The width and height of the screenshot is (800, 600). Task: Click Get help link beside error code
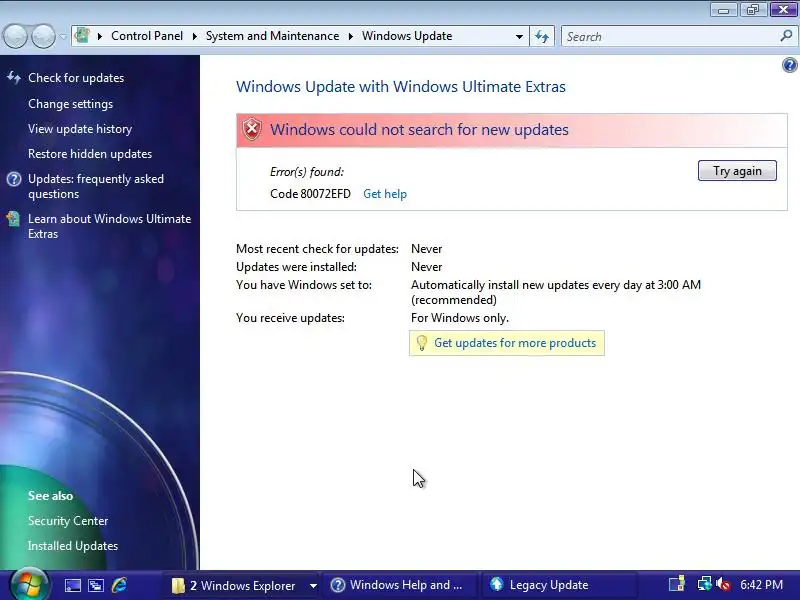coord(385,194)
